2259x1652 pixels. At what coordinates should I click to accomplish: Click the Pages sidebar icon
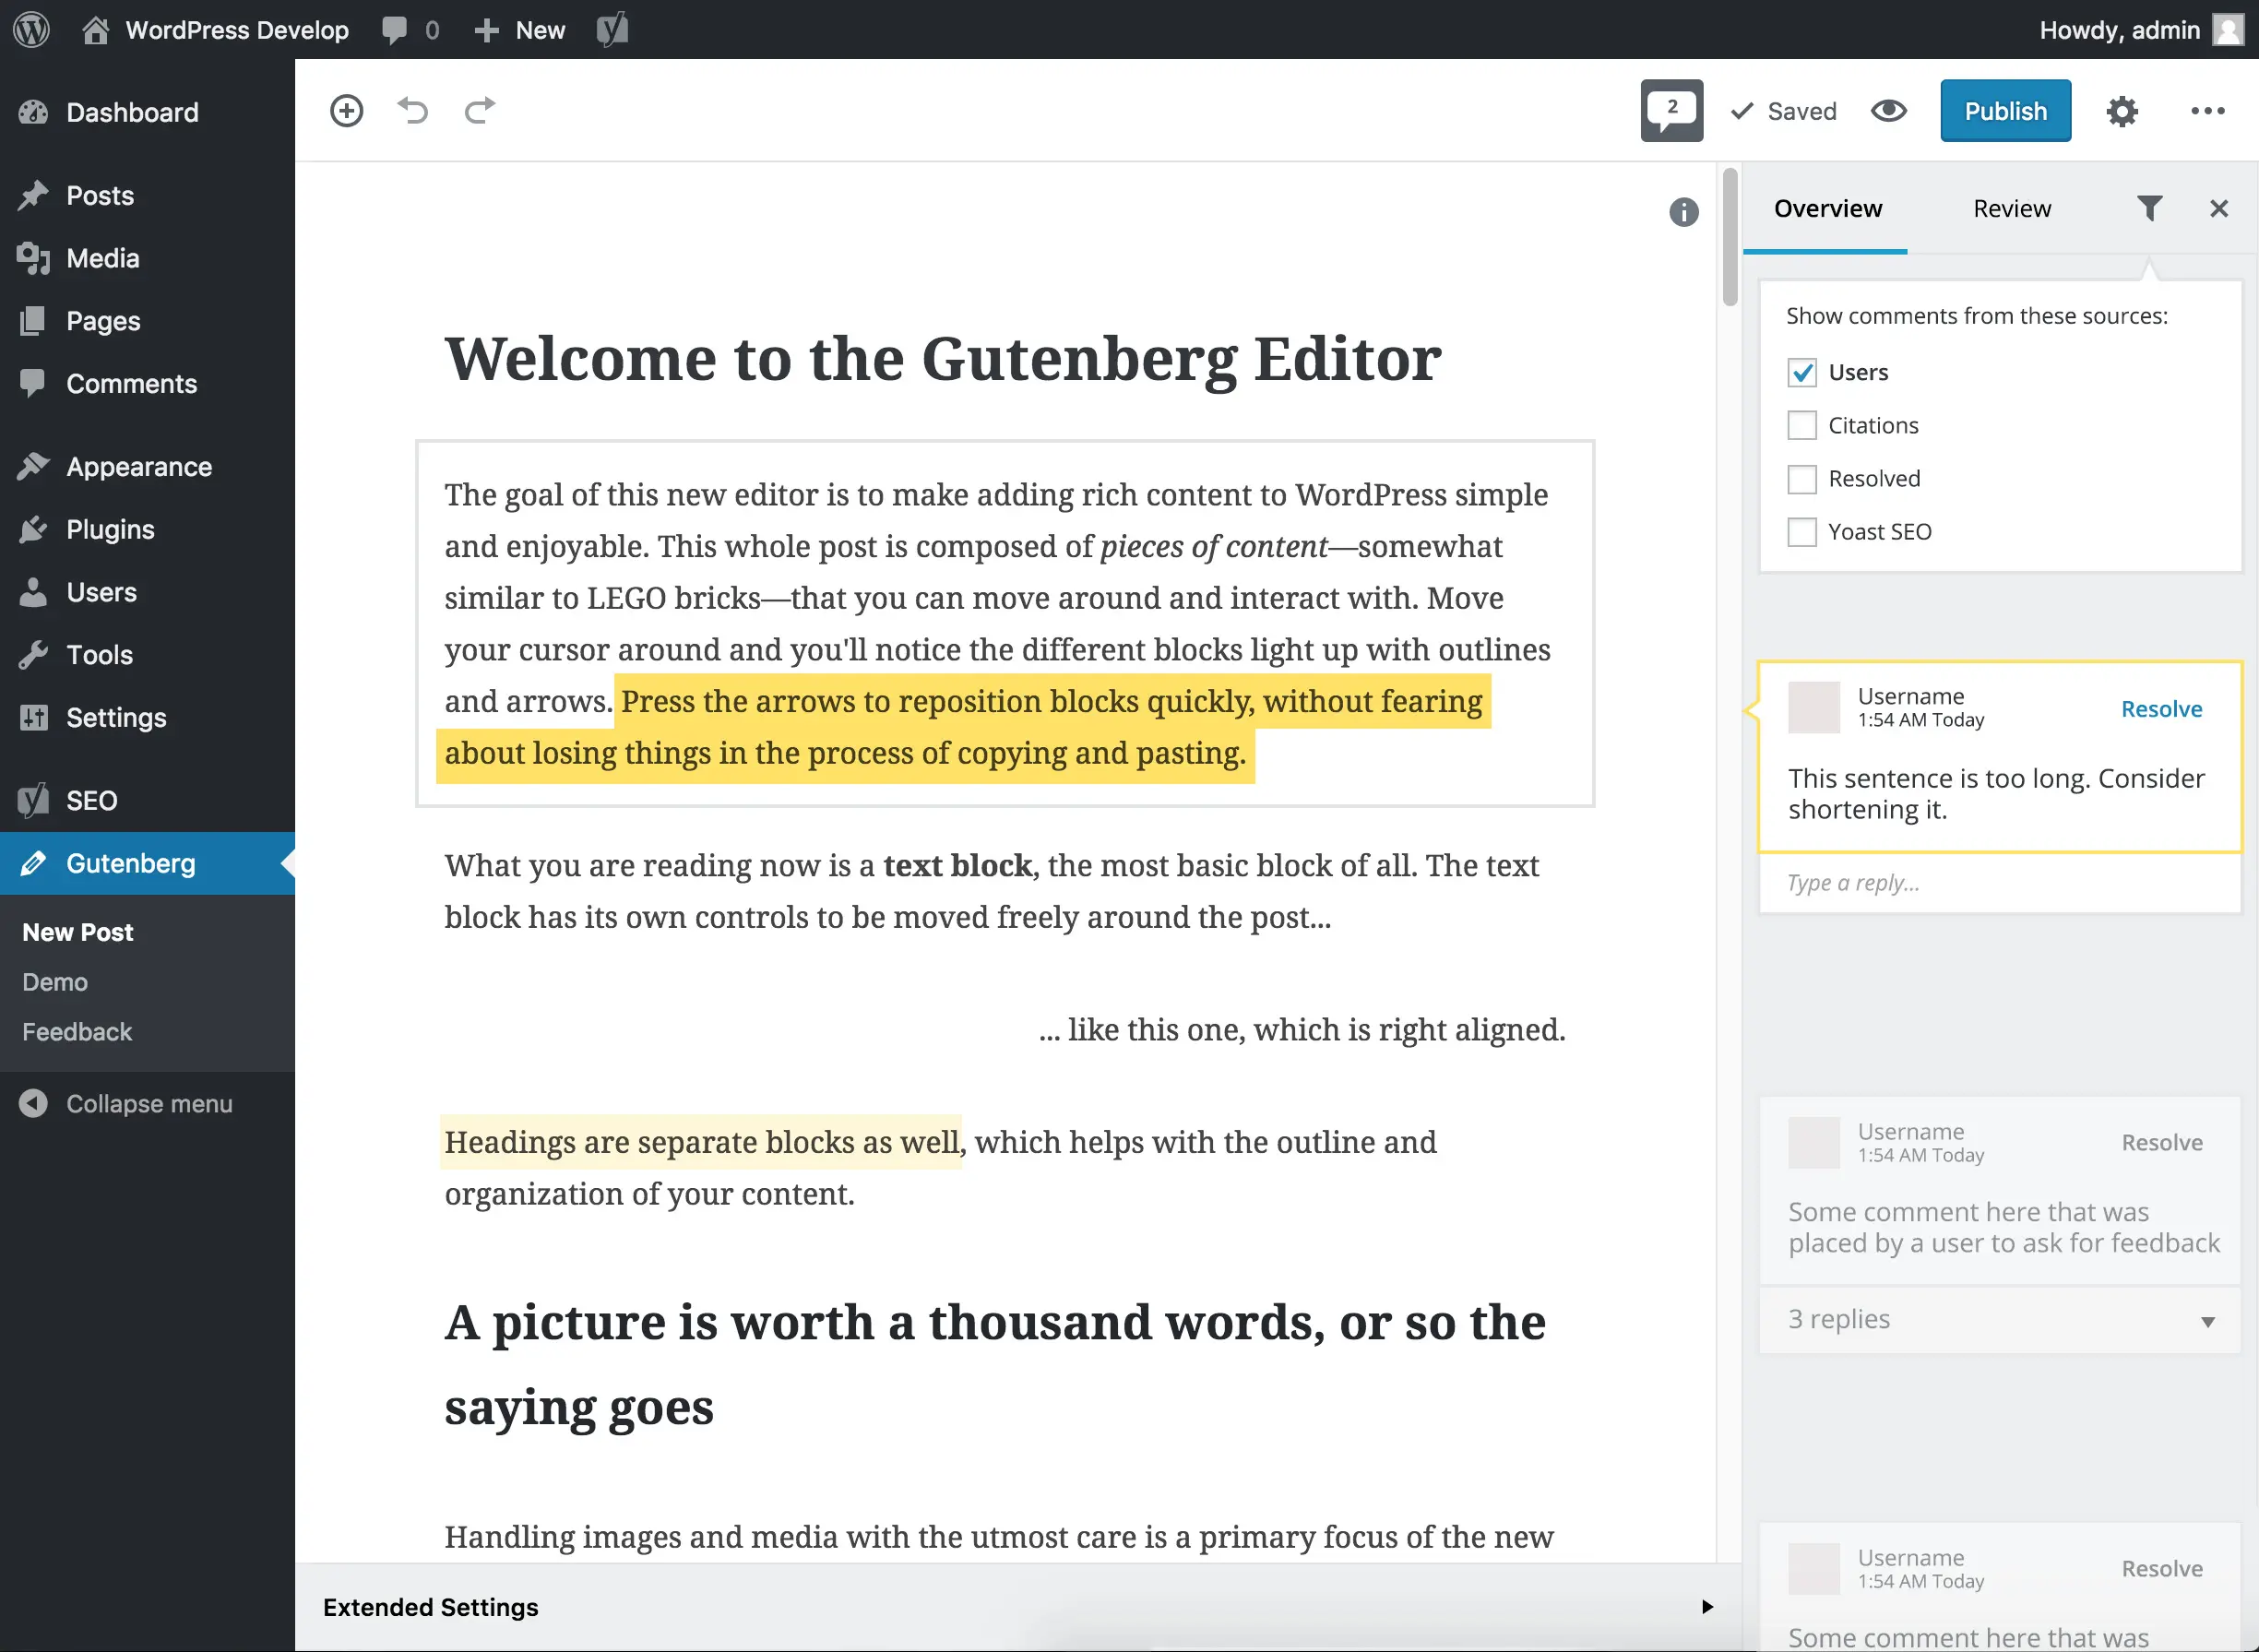(x=33, y=321)
